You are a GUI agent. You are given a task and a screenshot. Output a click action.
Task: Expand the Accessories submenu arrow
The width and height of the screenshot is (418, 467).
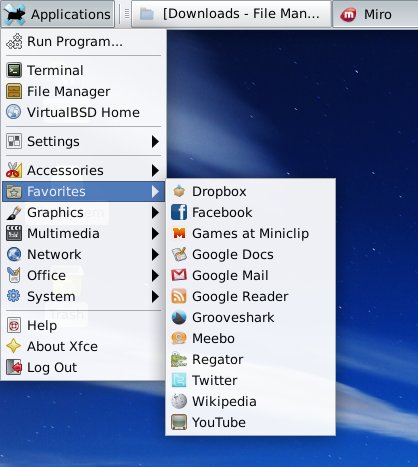tap(155, 170)
